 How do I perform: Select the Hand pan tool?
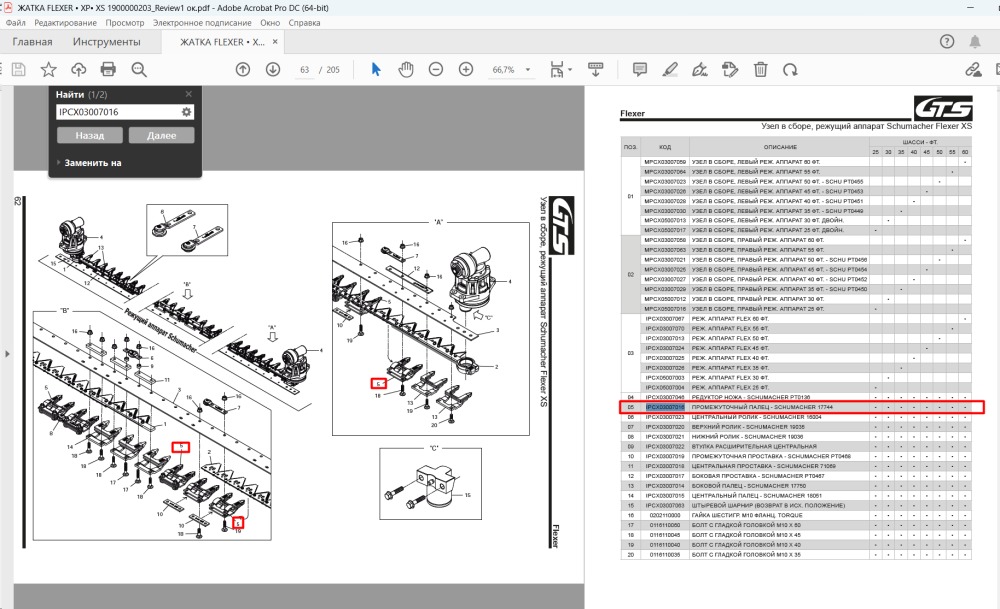(x=406, y=70)
